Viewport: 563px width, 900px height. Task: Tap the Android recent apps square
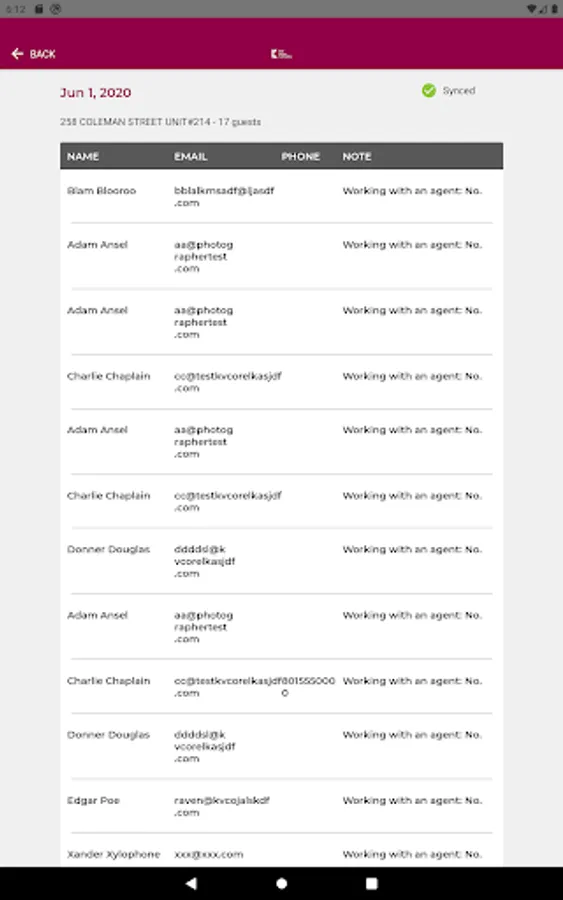click(372, 883)
